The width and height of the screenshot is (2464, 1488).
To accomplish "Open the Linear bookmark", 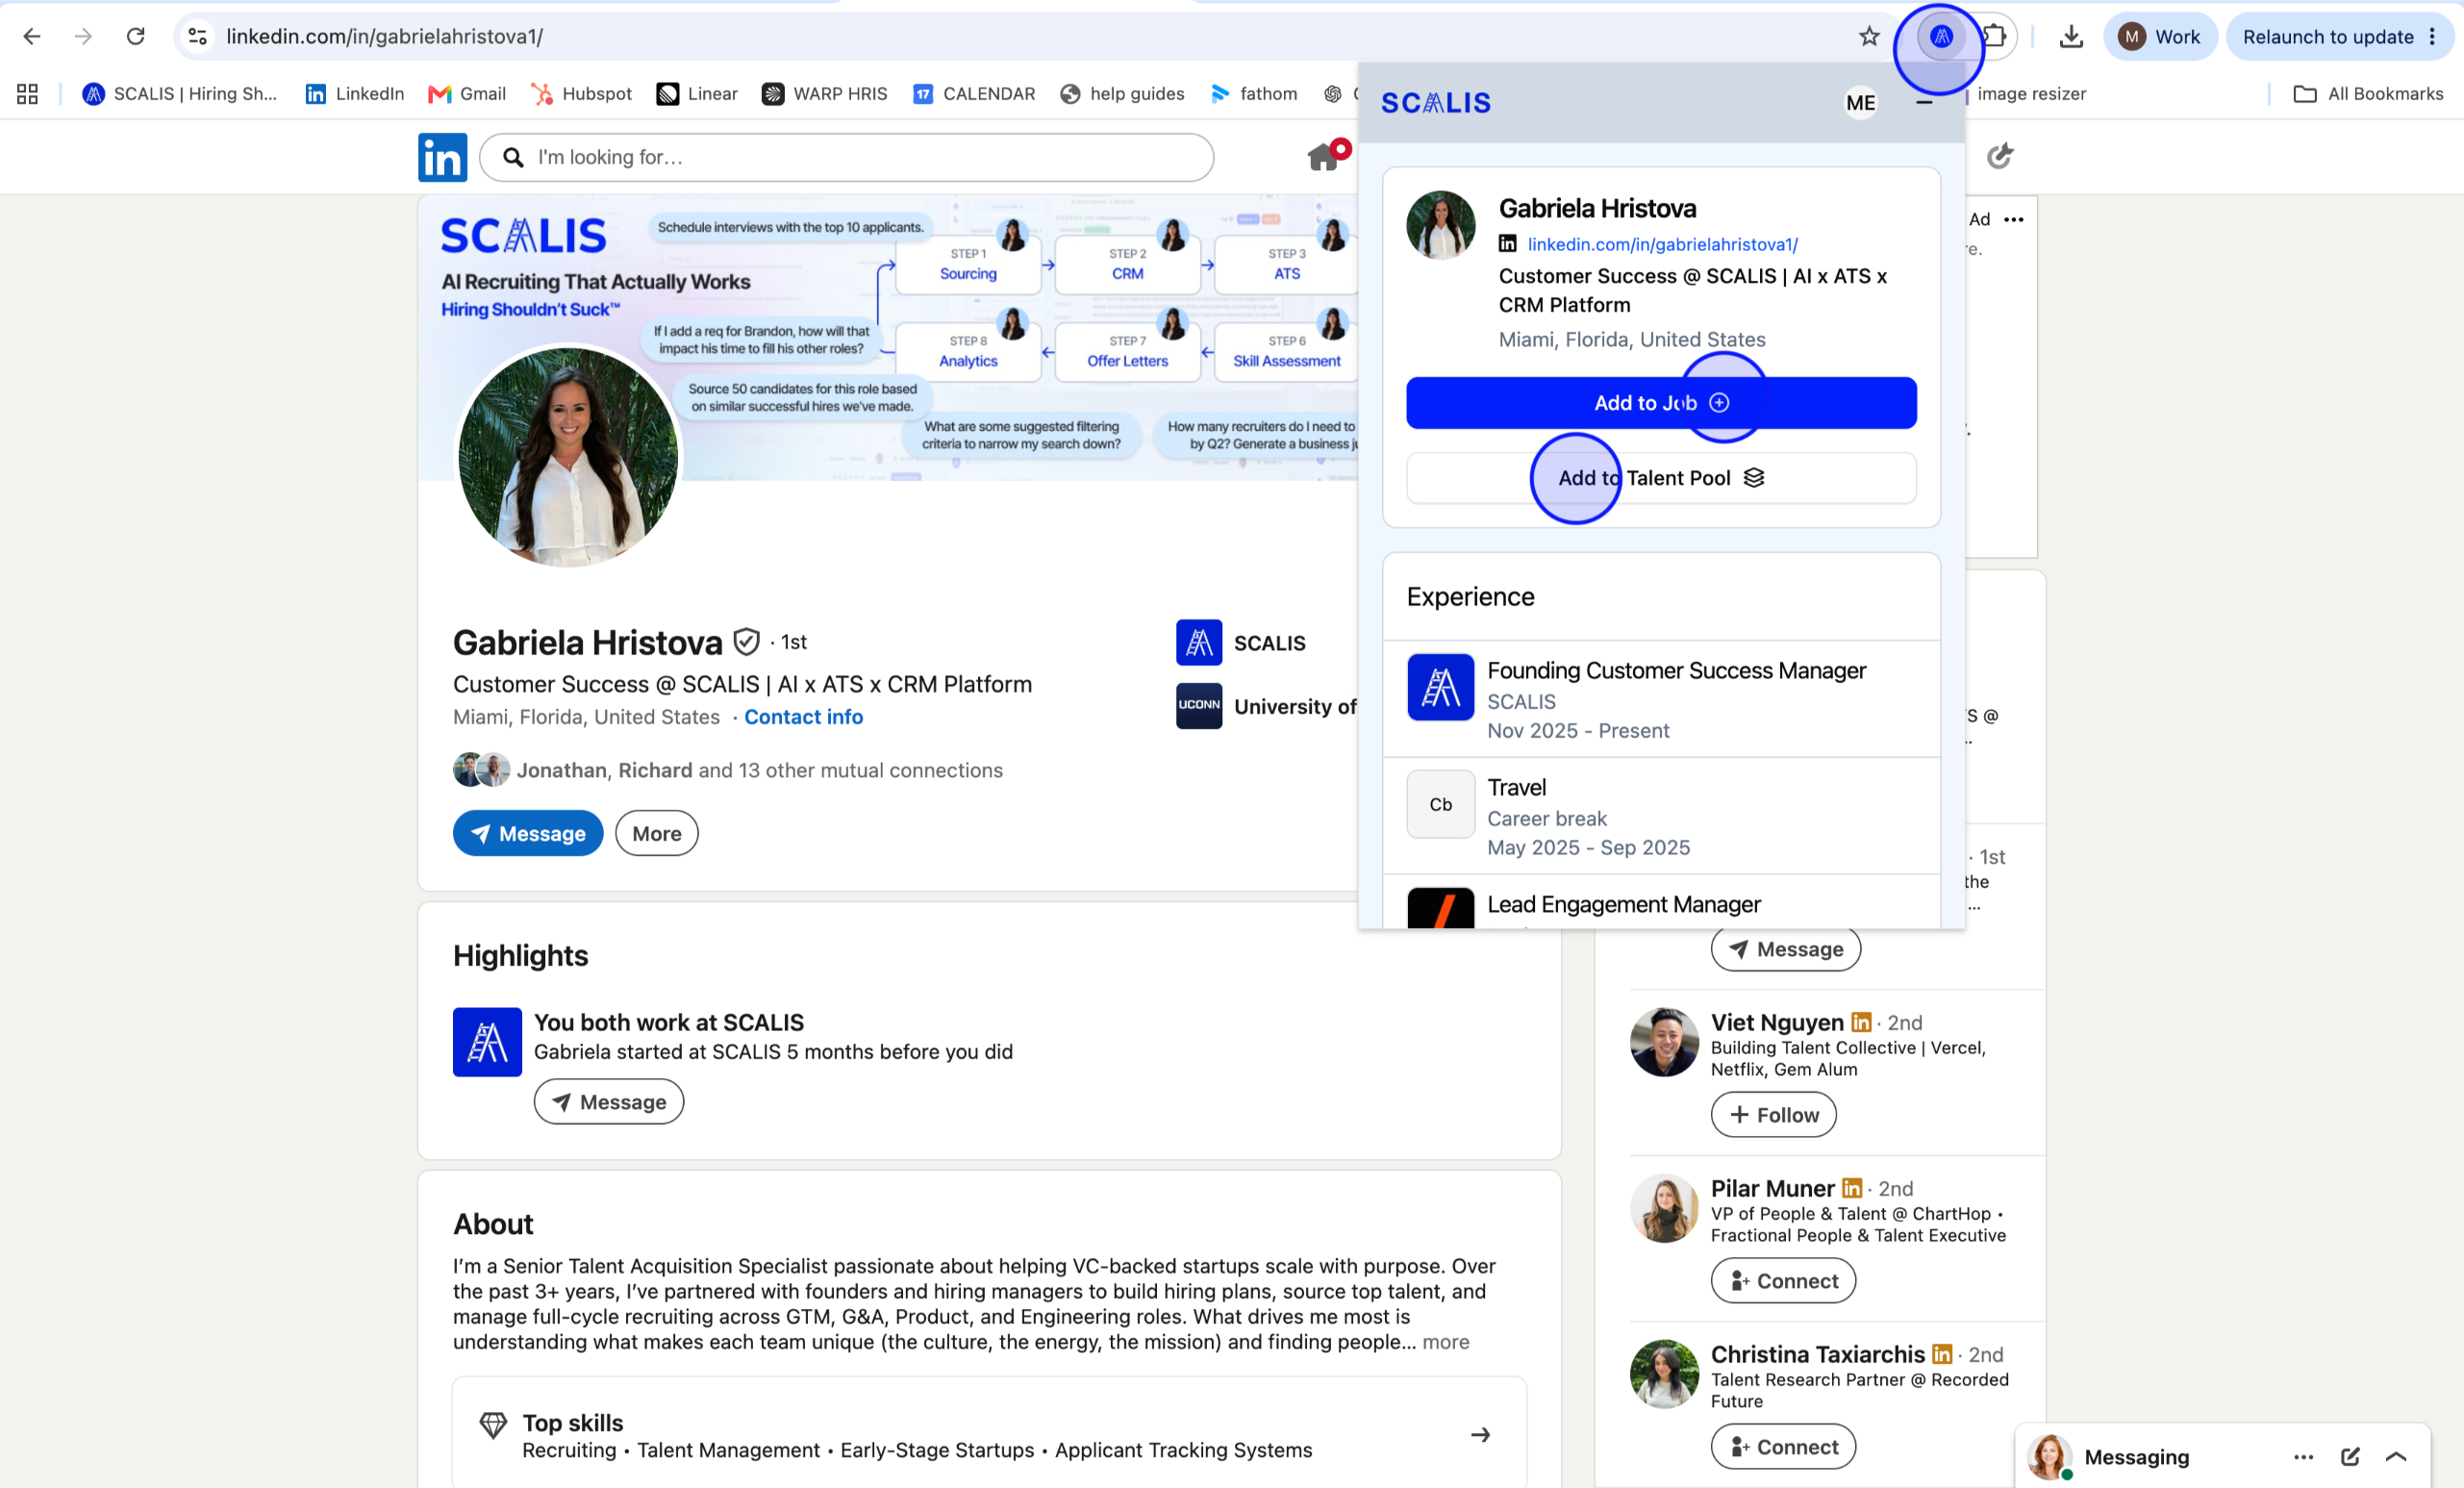I will click(x=697, y=94).
